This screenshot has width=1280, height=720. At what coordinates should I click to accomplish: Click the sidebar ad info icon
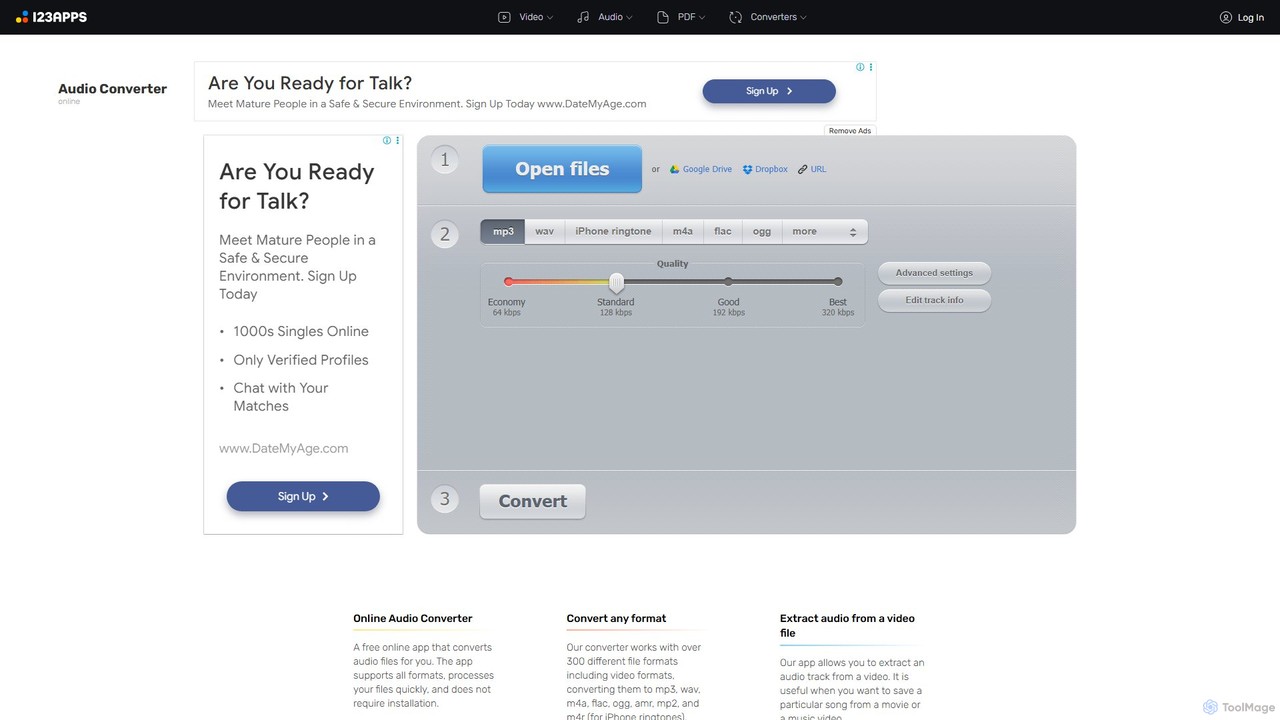[388, 140]
